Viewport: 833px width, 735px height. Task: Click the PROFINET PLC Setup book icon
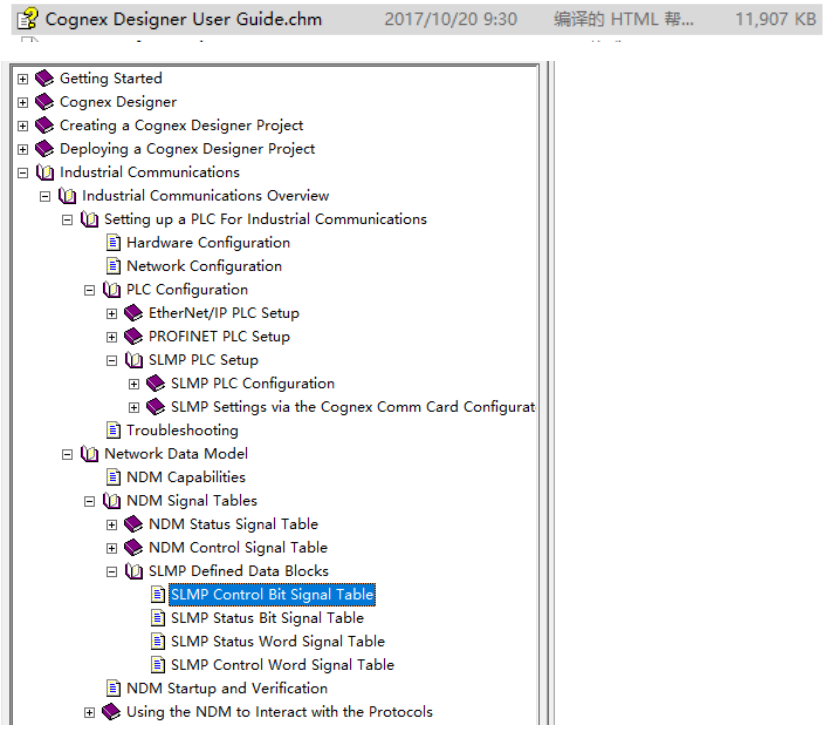click(x=134, y=337)
